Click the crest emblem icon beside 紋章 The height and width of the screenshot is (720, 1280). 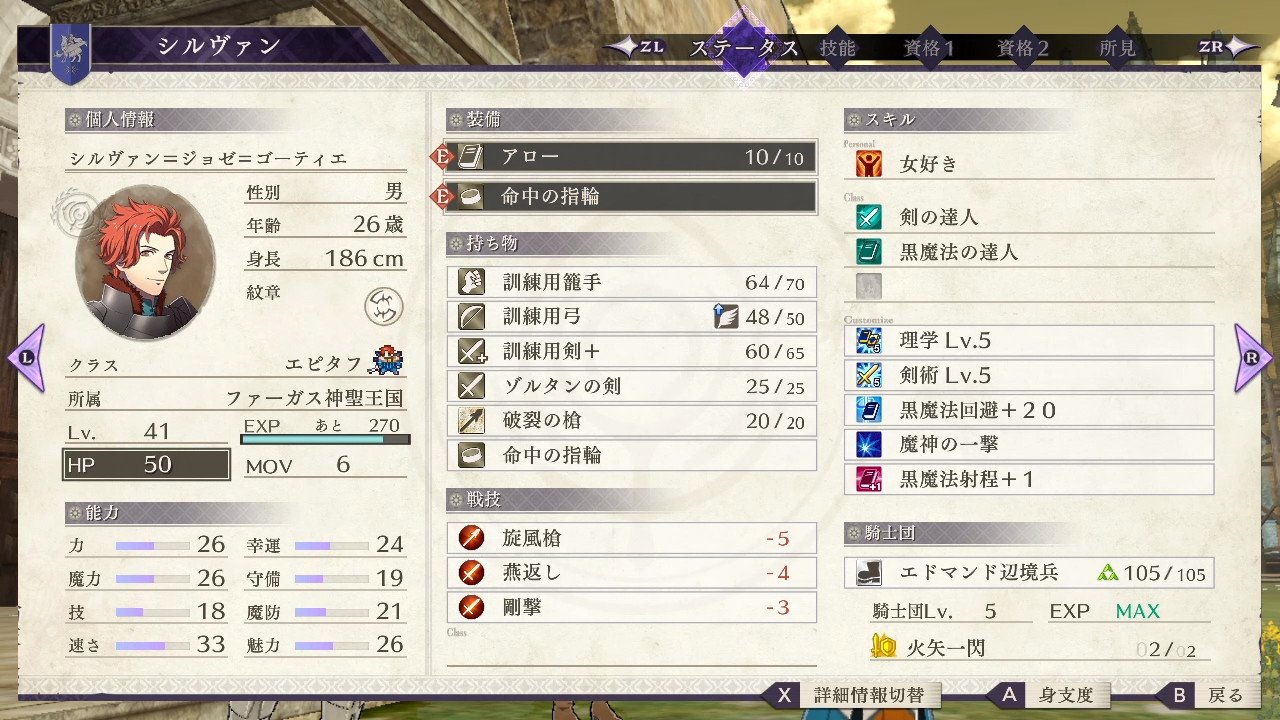click(x=384, y=306)
